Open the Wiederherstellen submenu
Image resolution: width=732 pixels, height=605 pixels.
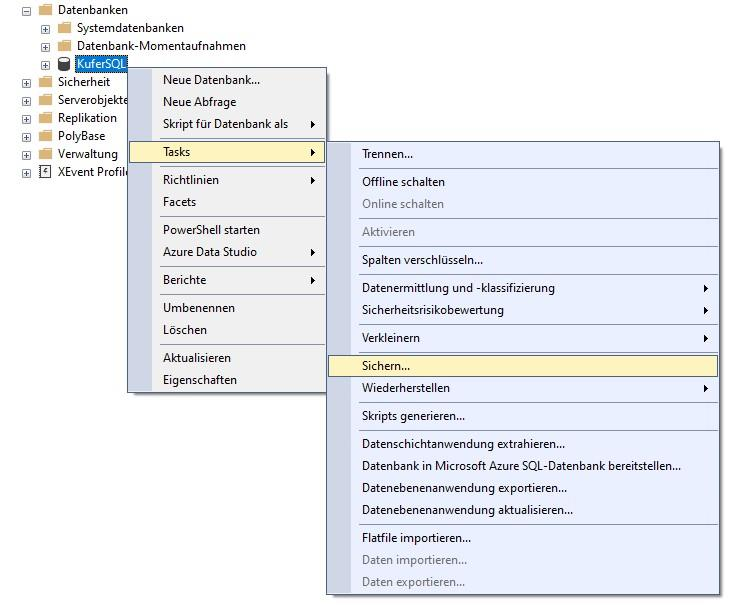tap(523, 388)
